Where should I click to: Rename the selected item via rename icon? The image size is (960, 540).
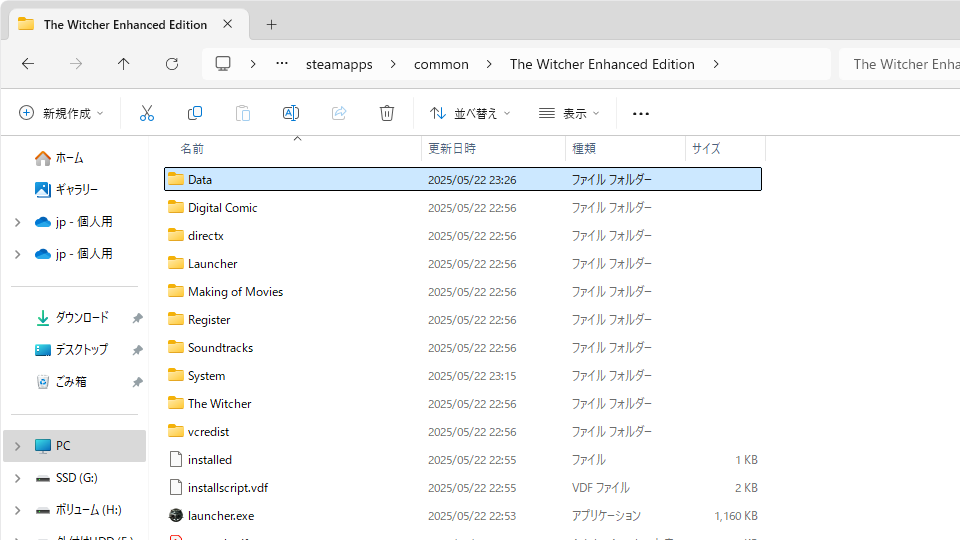291,113
